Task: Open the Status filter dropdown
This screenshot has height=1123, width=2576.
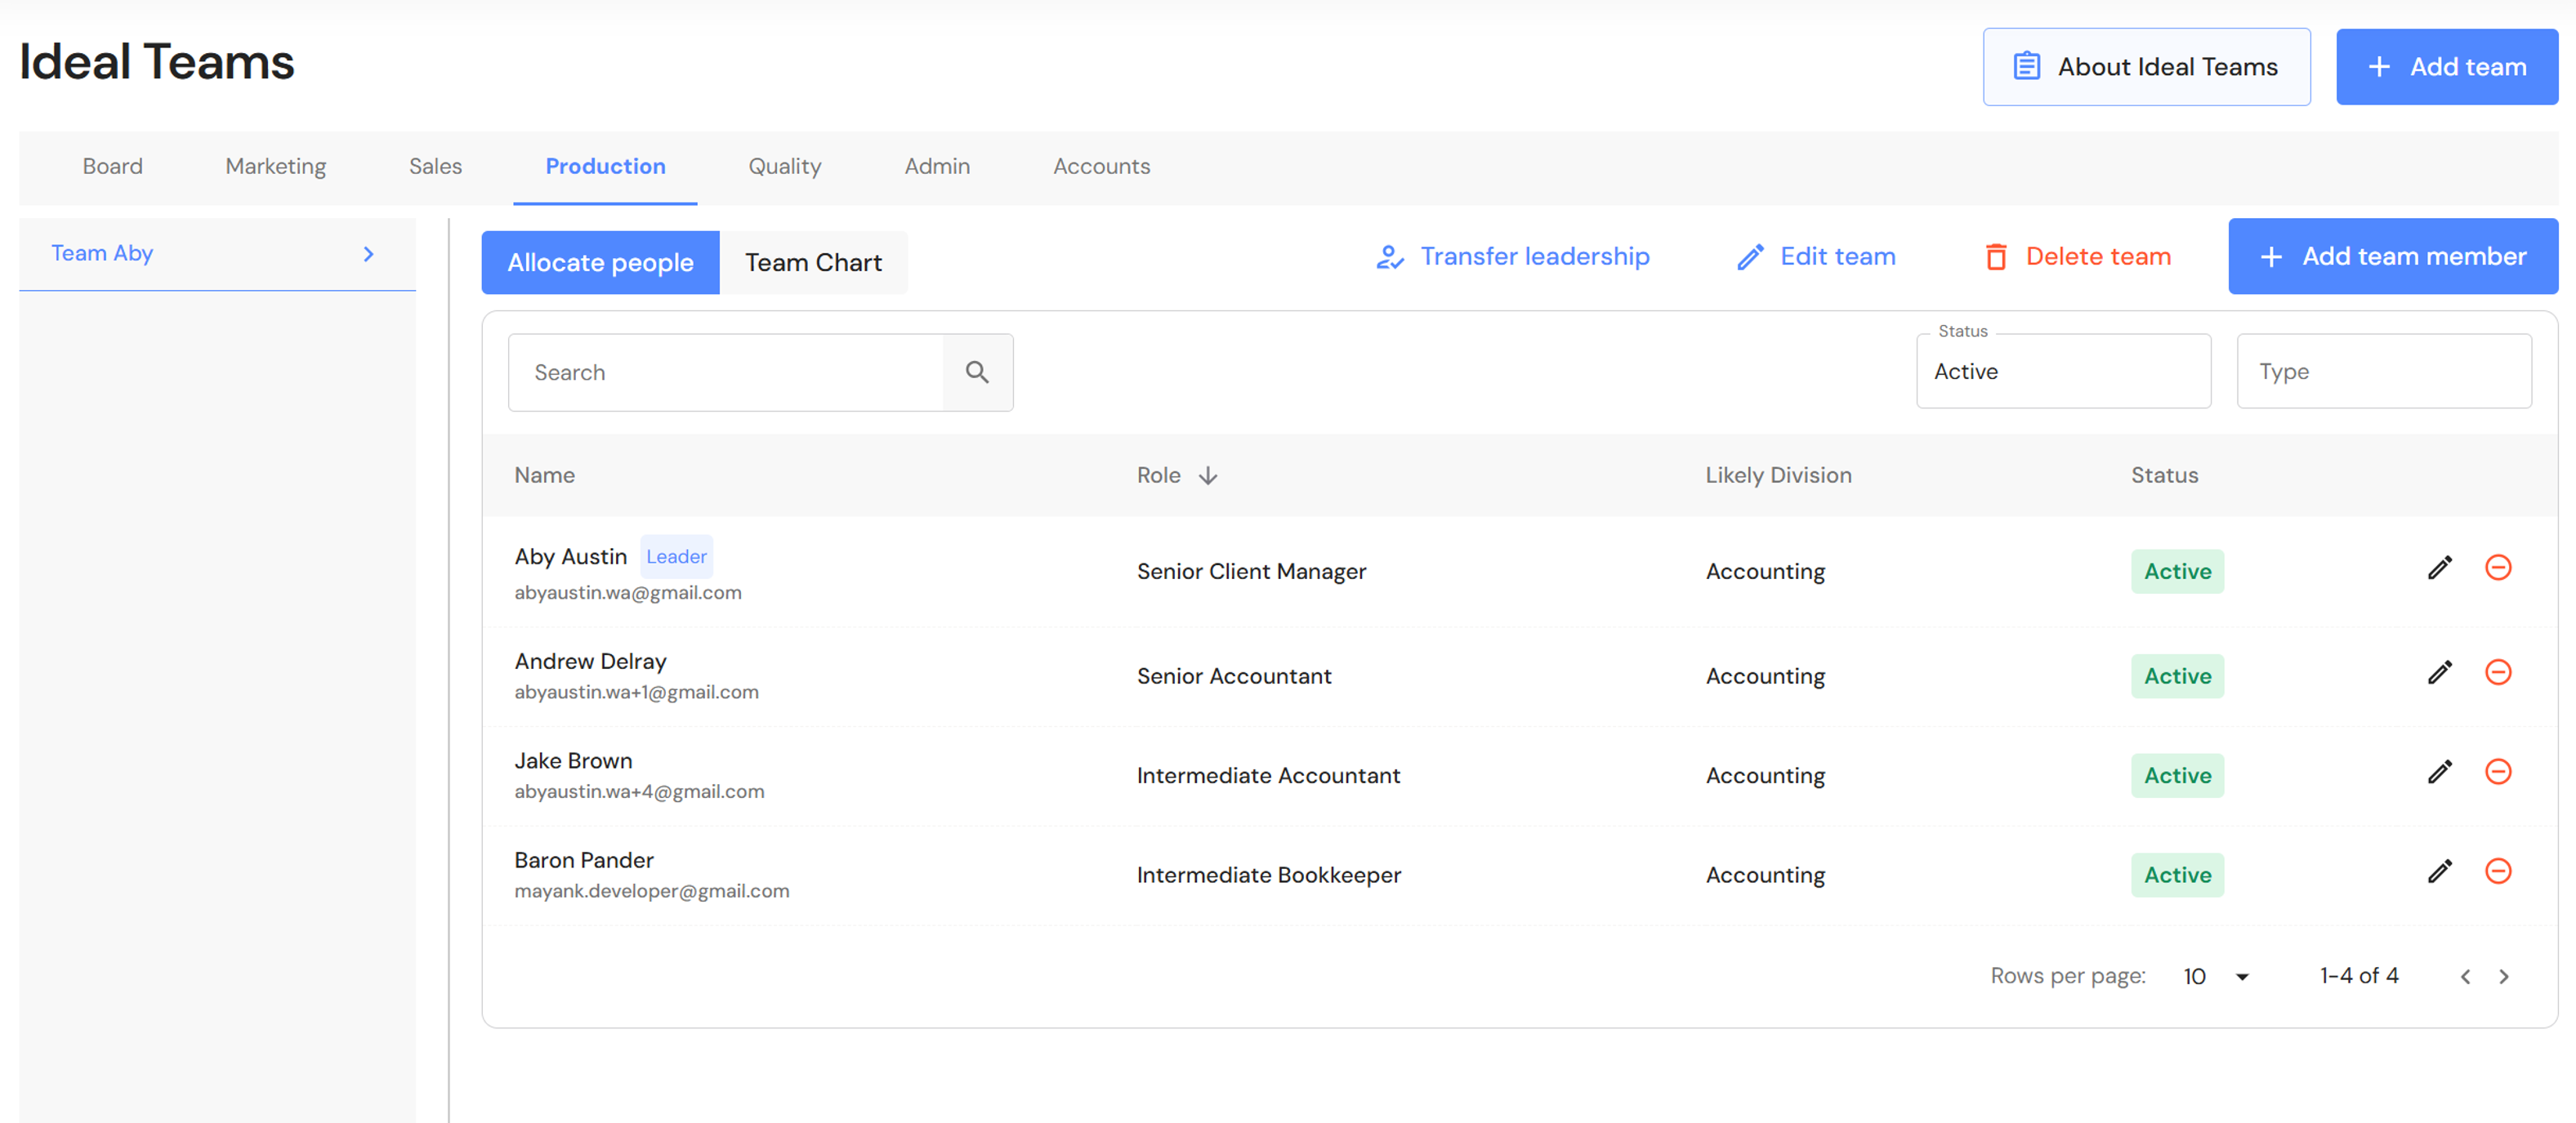Action: point(2062,372)
